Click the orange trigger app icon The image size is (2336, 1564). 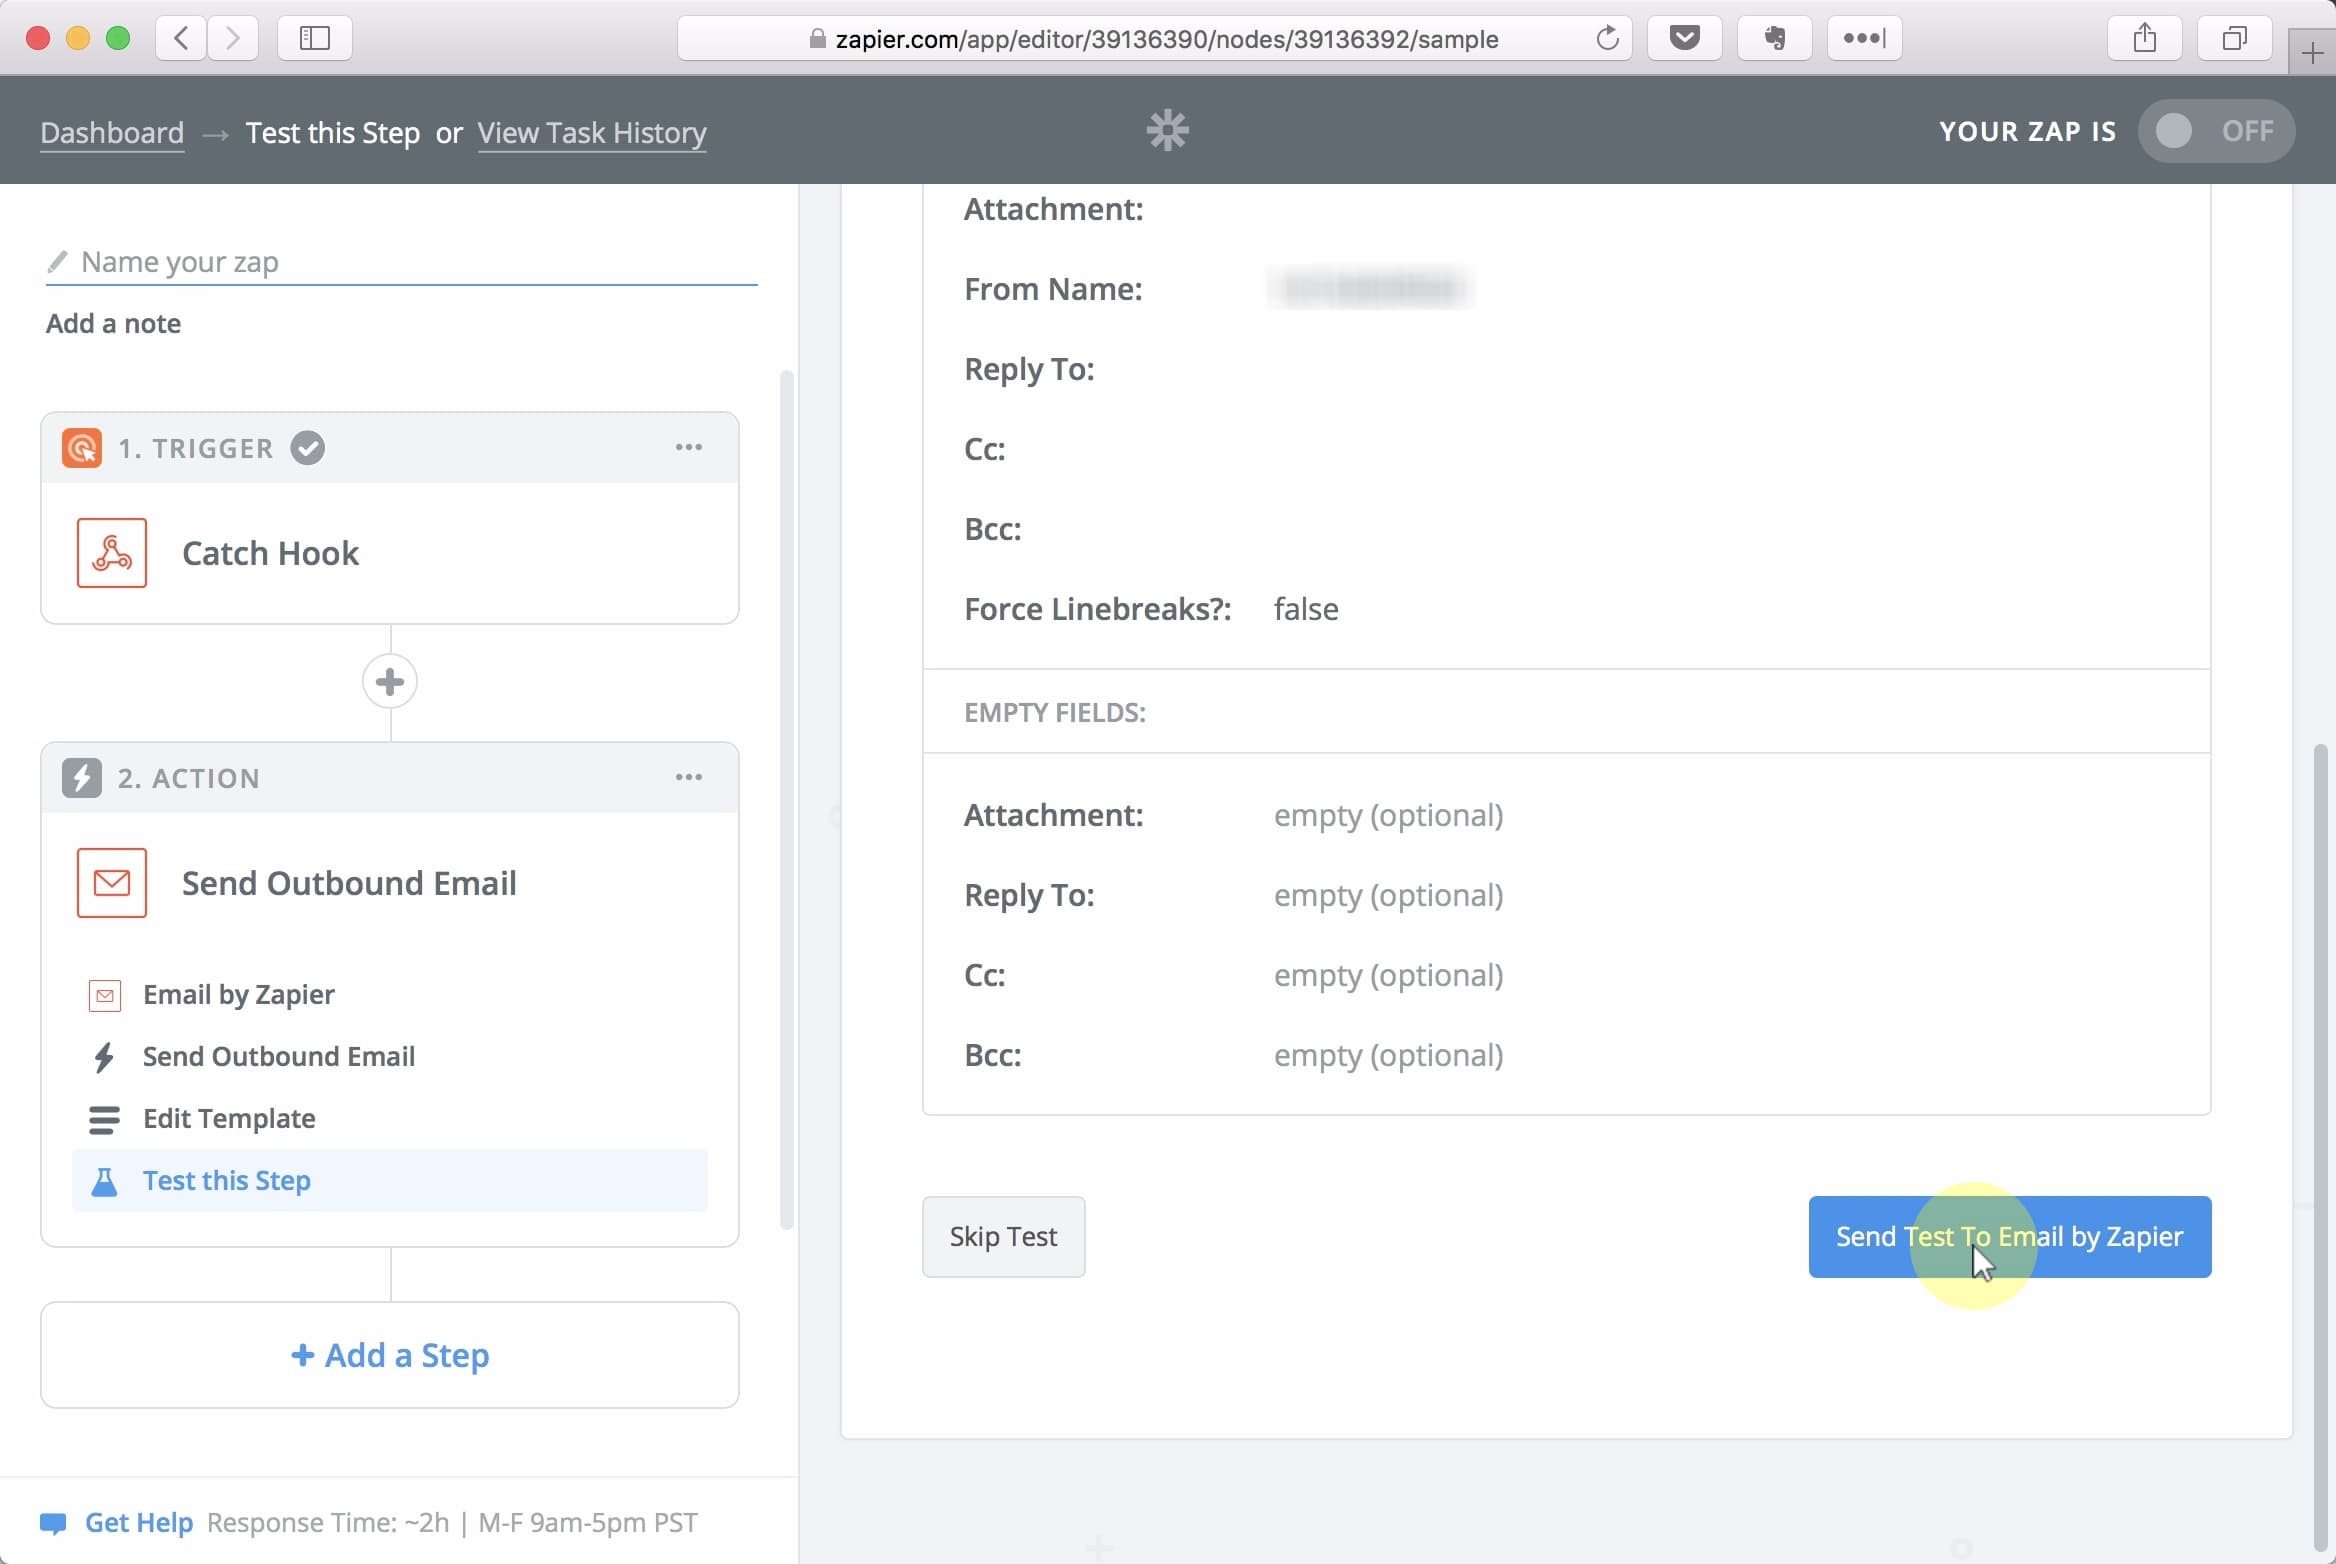coord(82,448)
